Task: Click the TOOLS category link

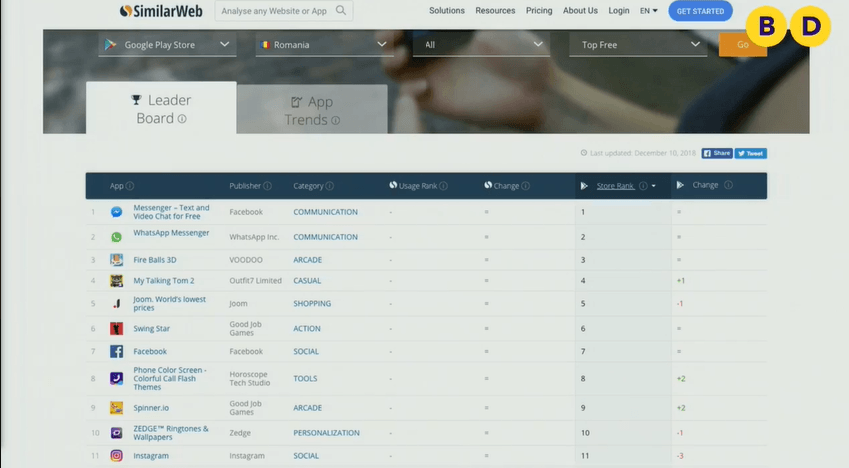Action: point(305,379)
